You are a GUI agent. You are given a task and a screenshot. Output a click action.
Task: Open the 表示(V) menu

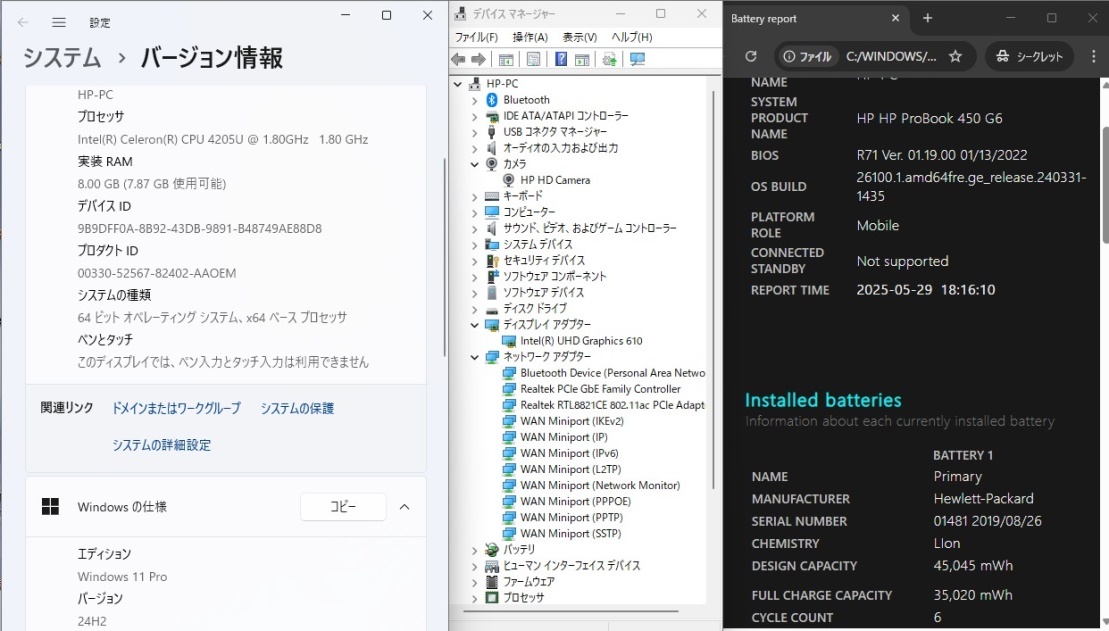pos(579,37)
